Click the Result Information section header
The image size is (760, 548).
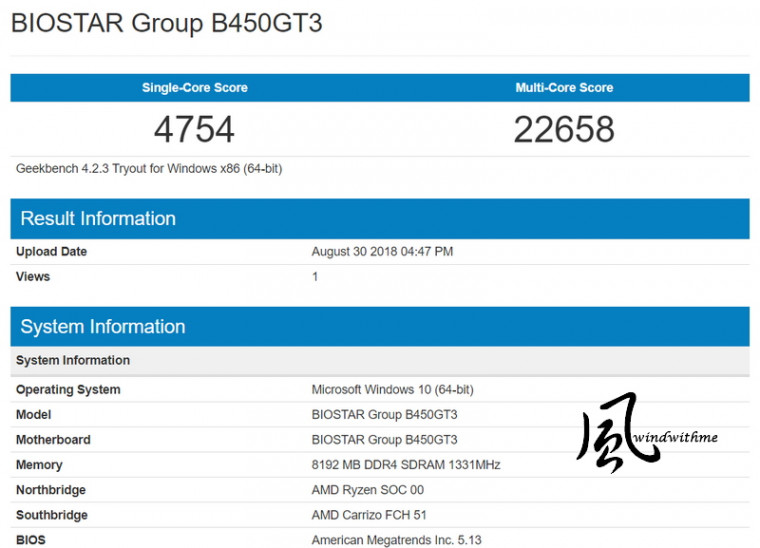[98, 219]
